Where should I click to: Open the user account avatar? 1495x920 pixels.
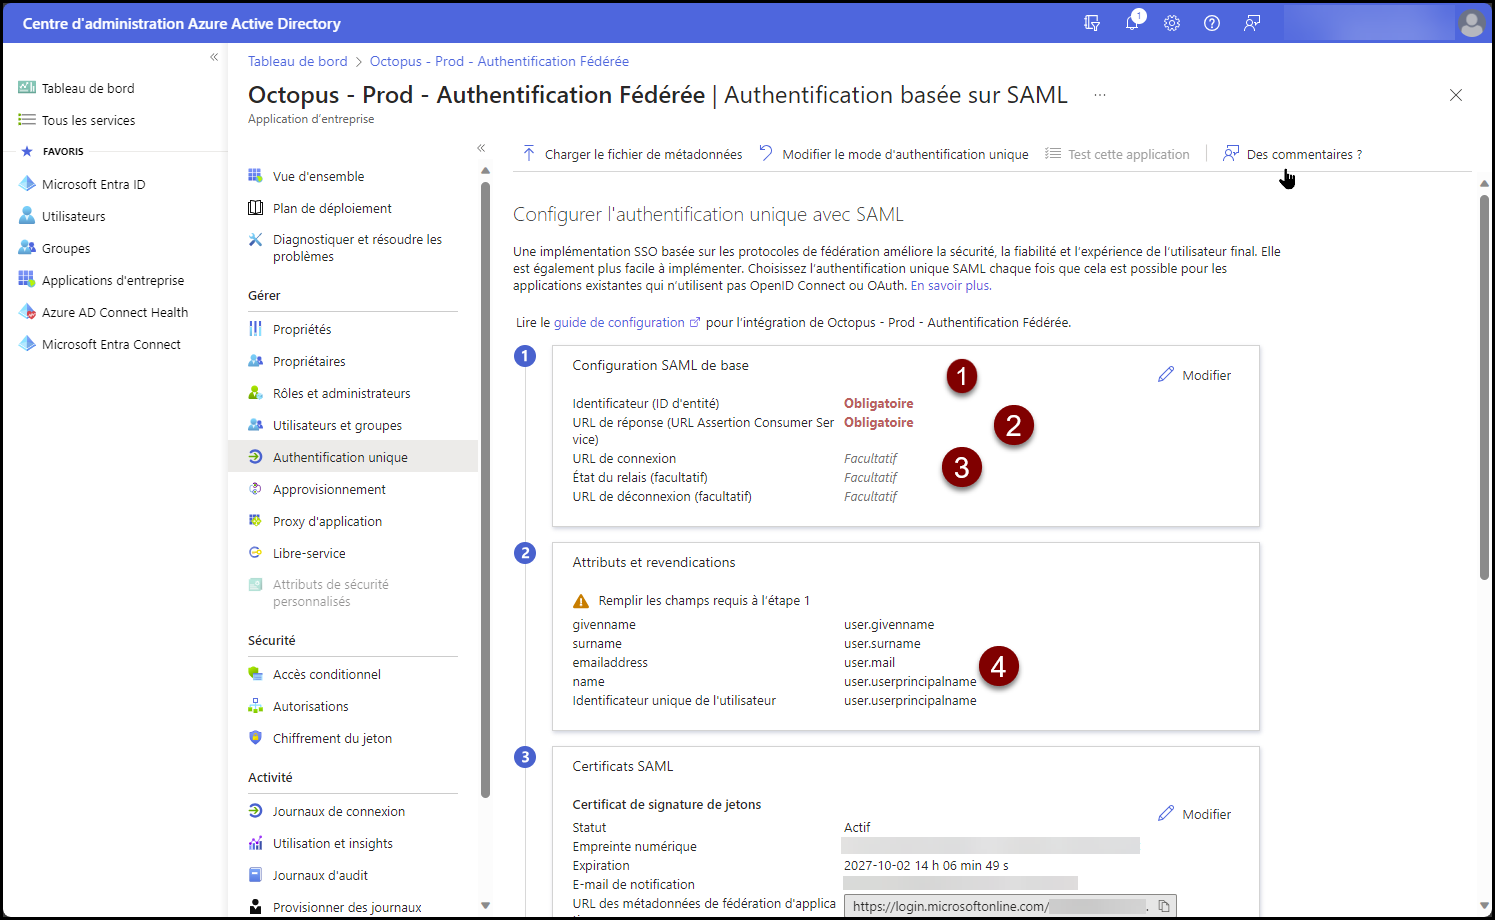point(1471,23)
